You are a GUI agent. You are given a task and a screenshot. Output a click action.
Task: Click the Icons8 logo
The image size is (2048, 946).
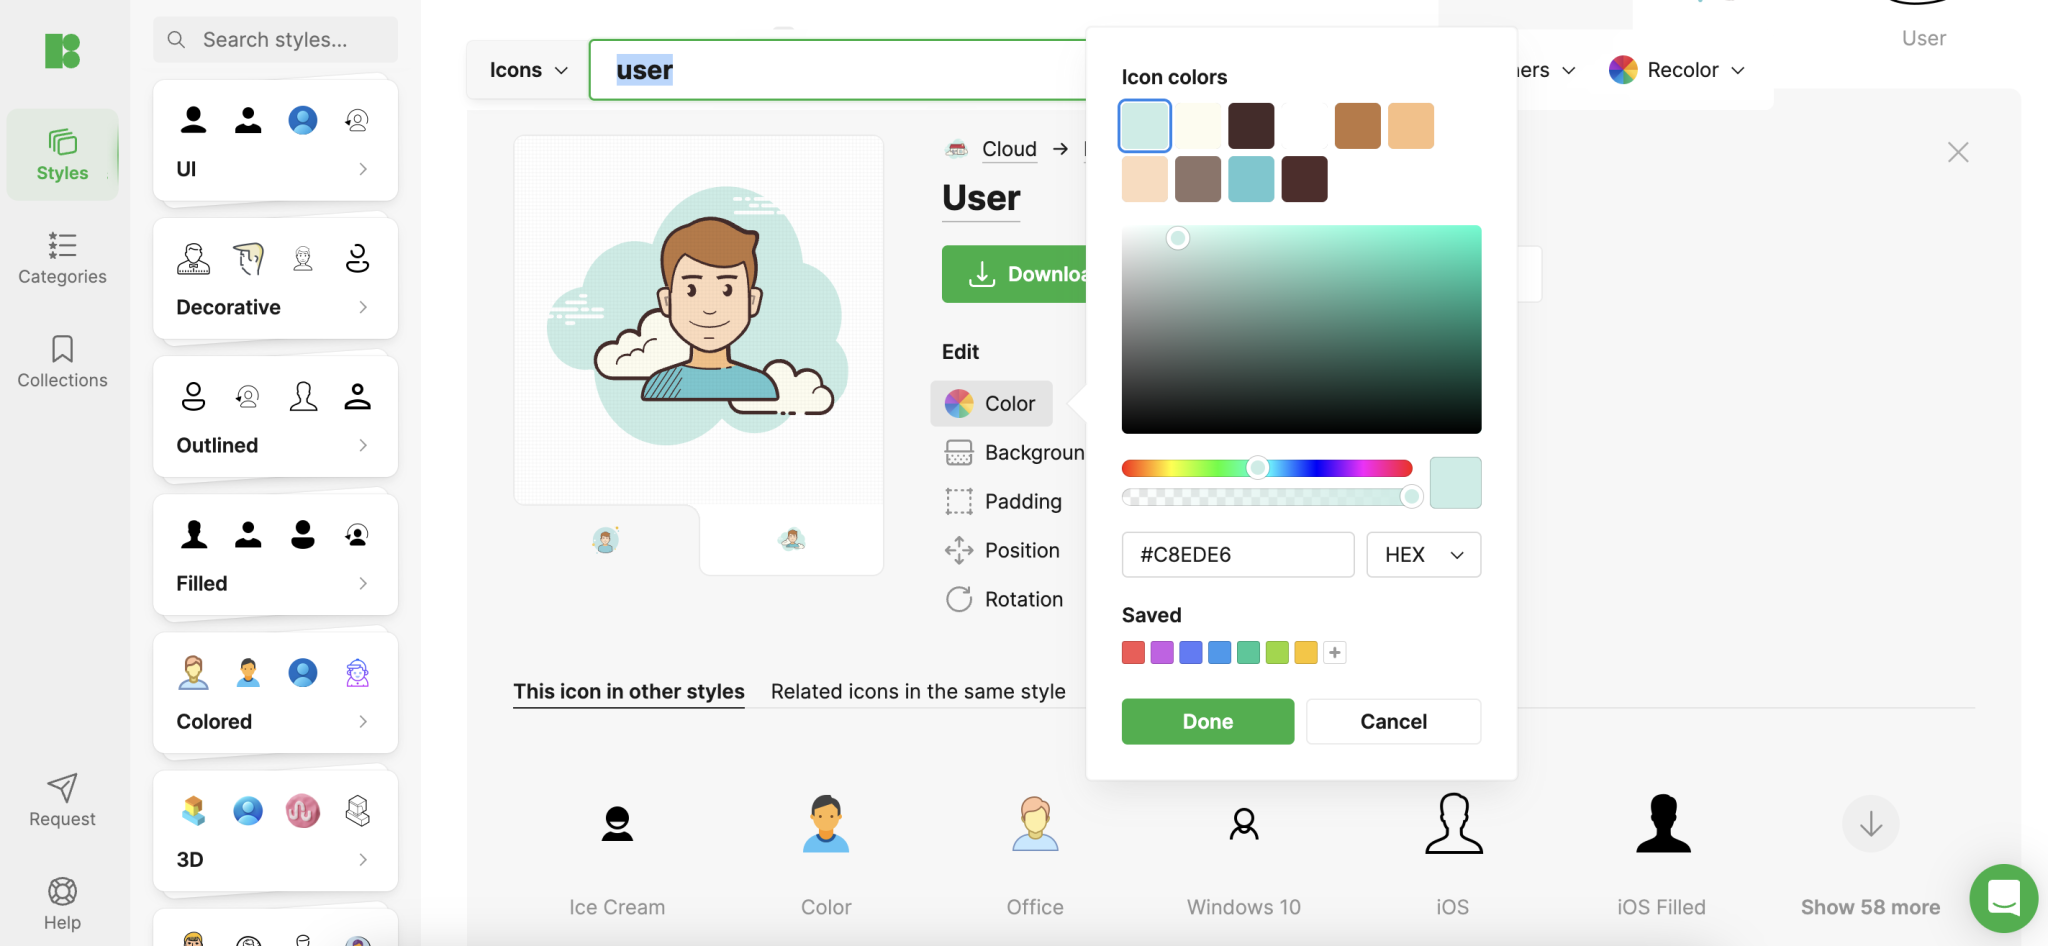[62, 51]
